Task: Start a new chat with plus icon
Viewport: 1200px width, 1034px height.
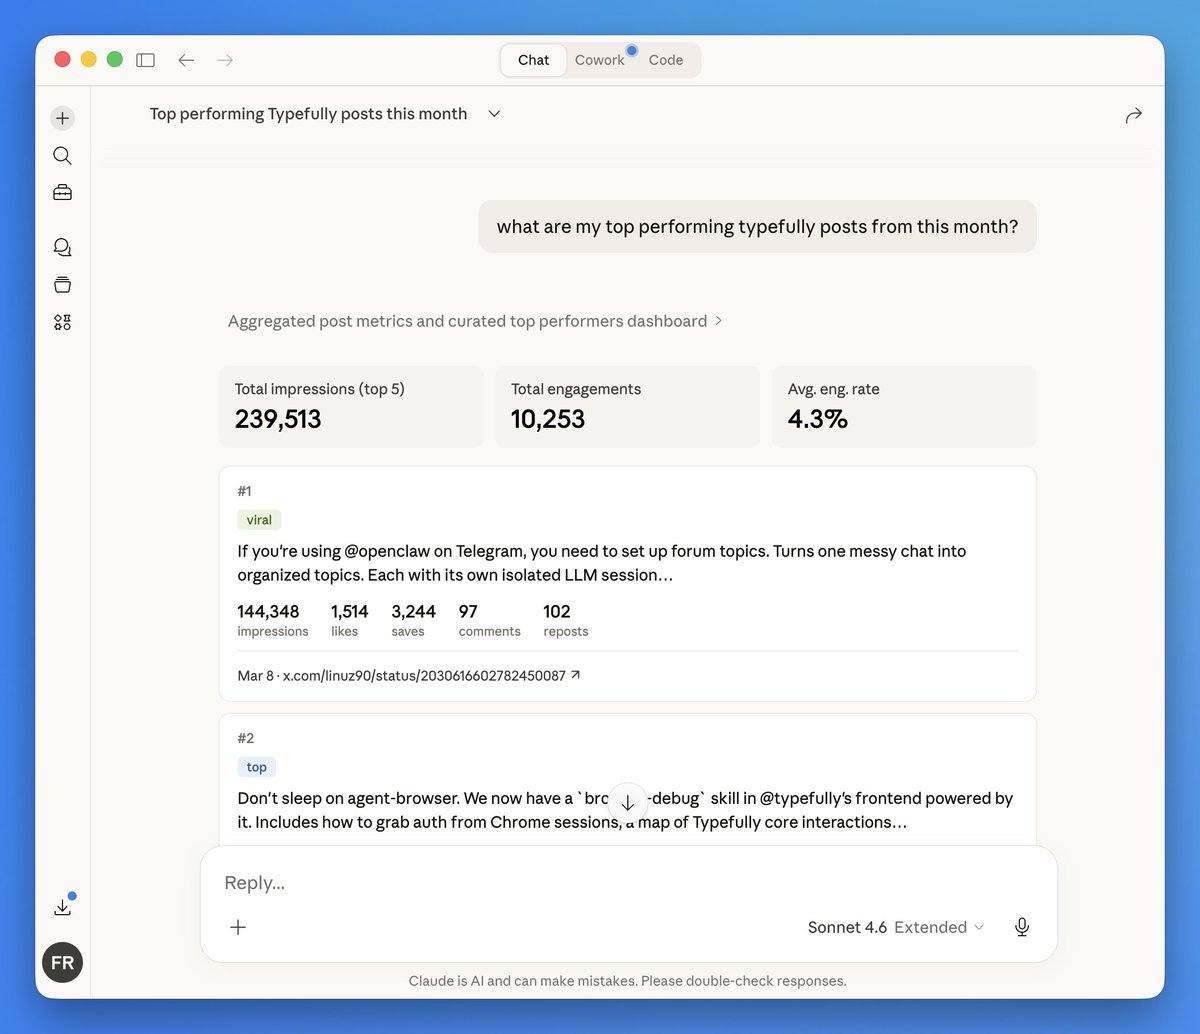Action: (62, 118)
